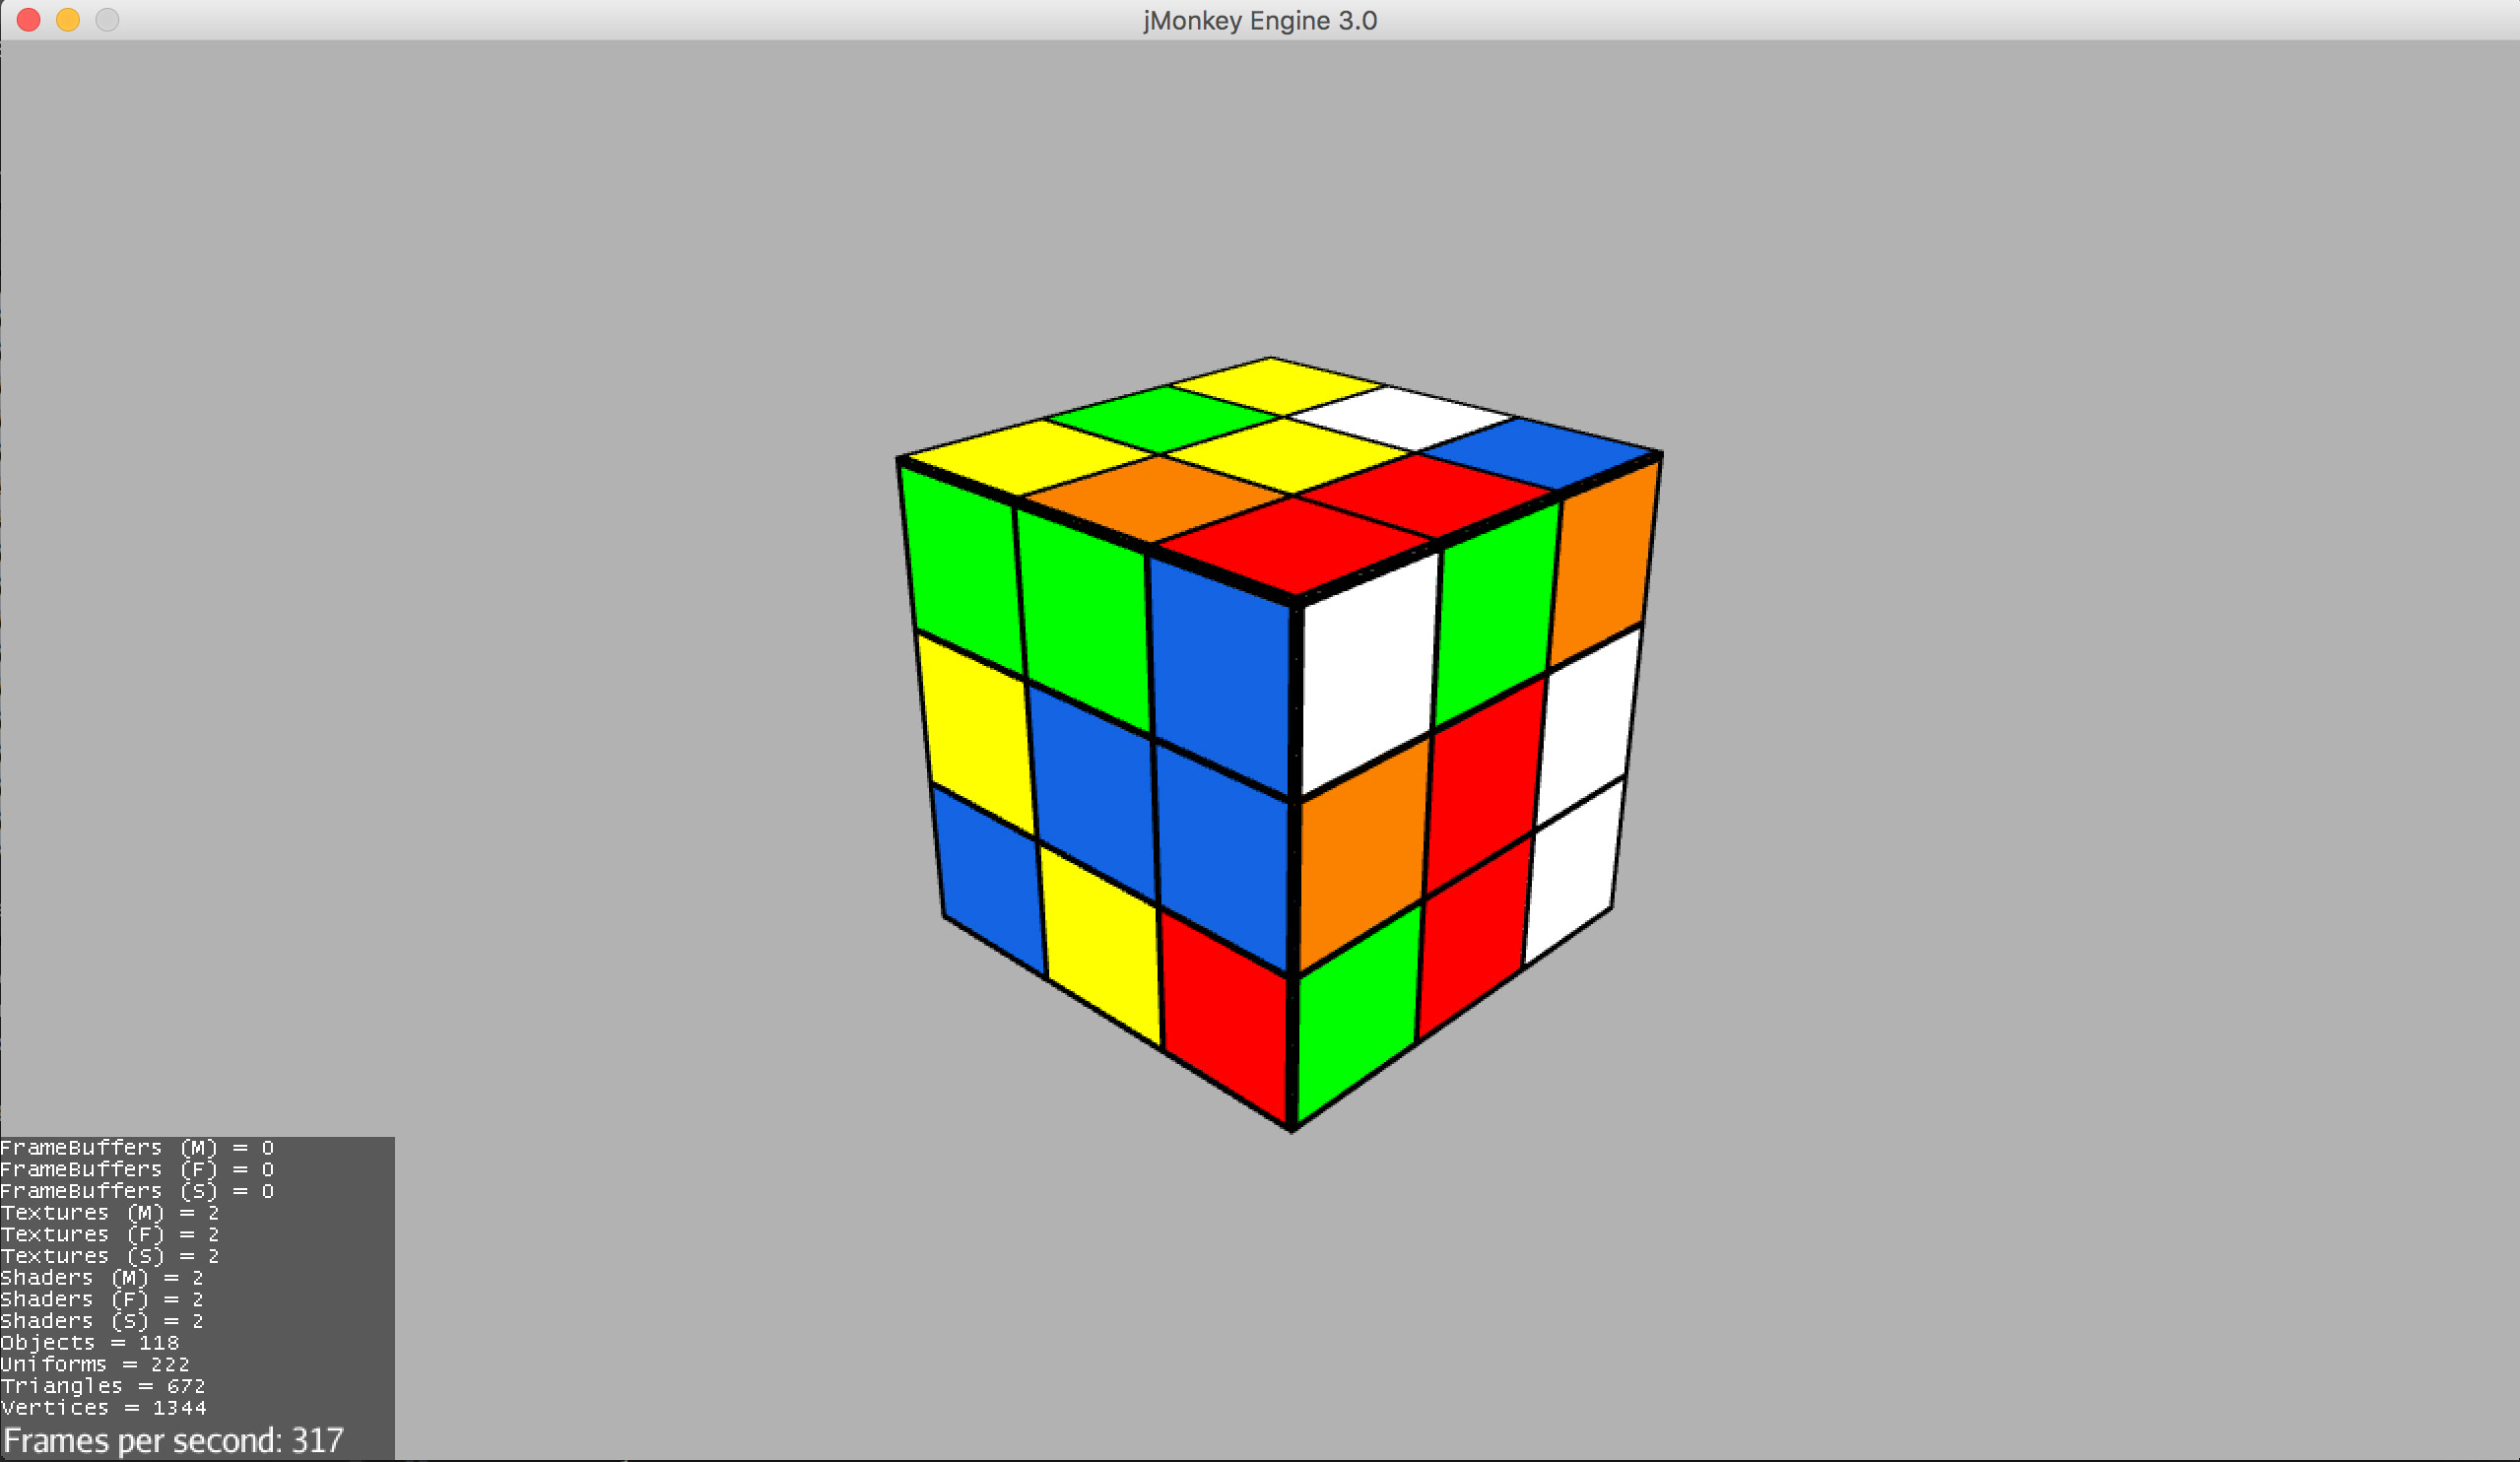Click the 'Triangles = 672' stat line
This screenshot has width=2520, height=1462.
(103, 1386)
